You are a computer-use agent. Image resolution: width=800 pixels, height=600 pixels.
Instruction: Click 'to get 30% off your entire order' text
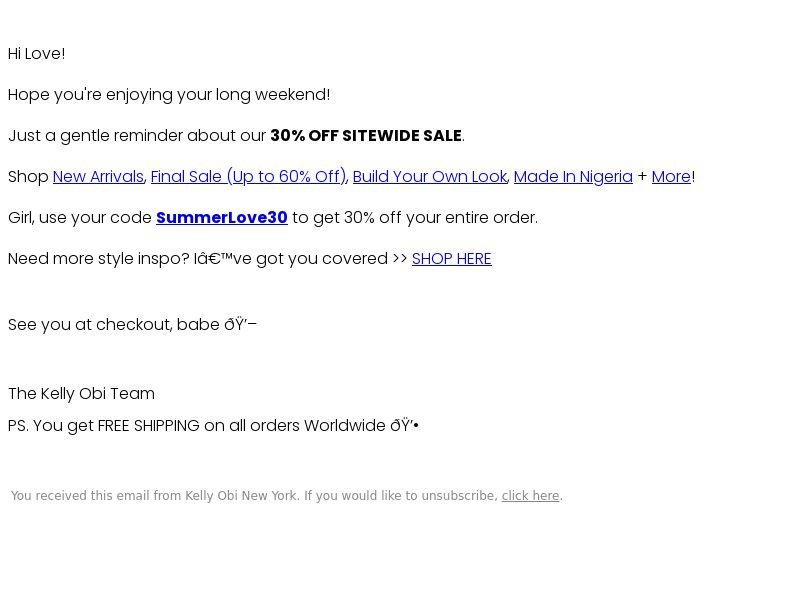(x=415, y=218)
